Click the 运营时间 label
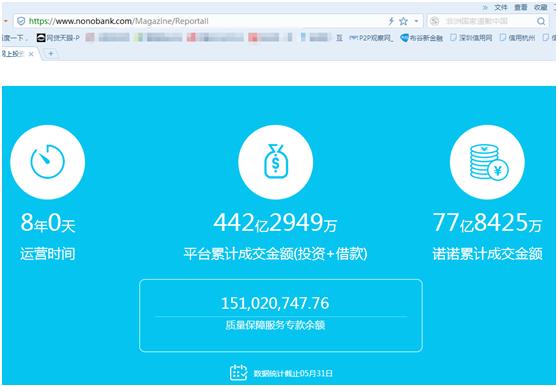The image size is (558, 387). click(48, 254)
